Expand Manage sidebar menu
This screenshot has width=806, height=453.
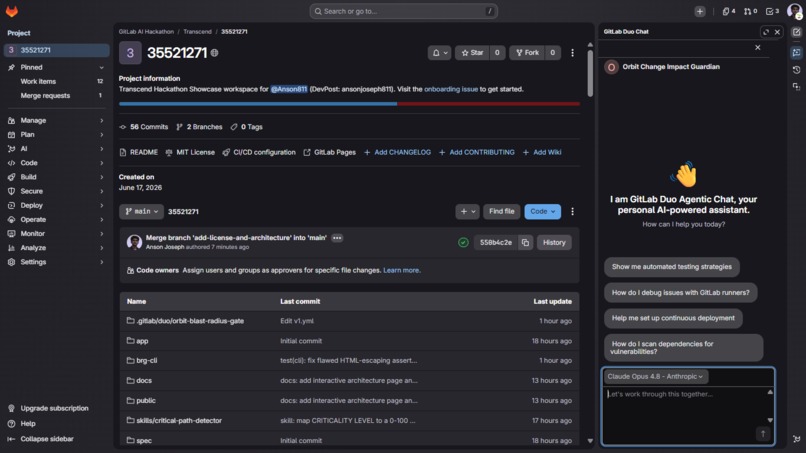[x=56, y=120]
